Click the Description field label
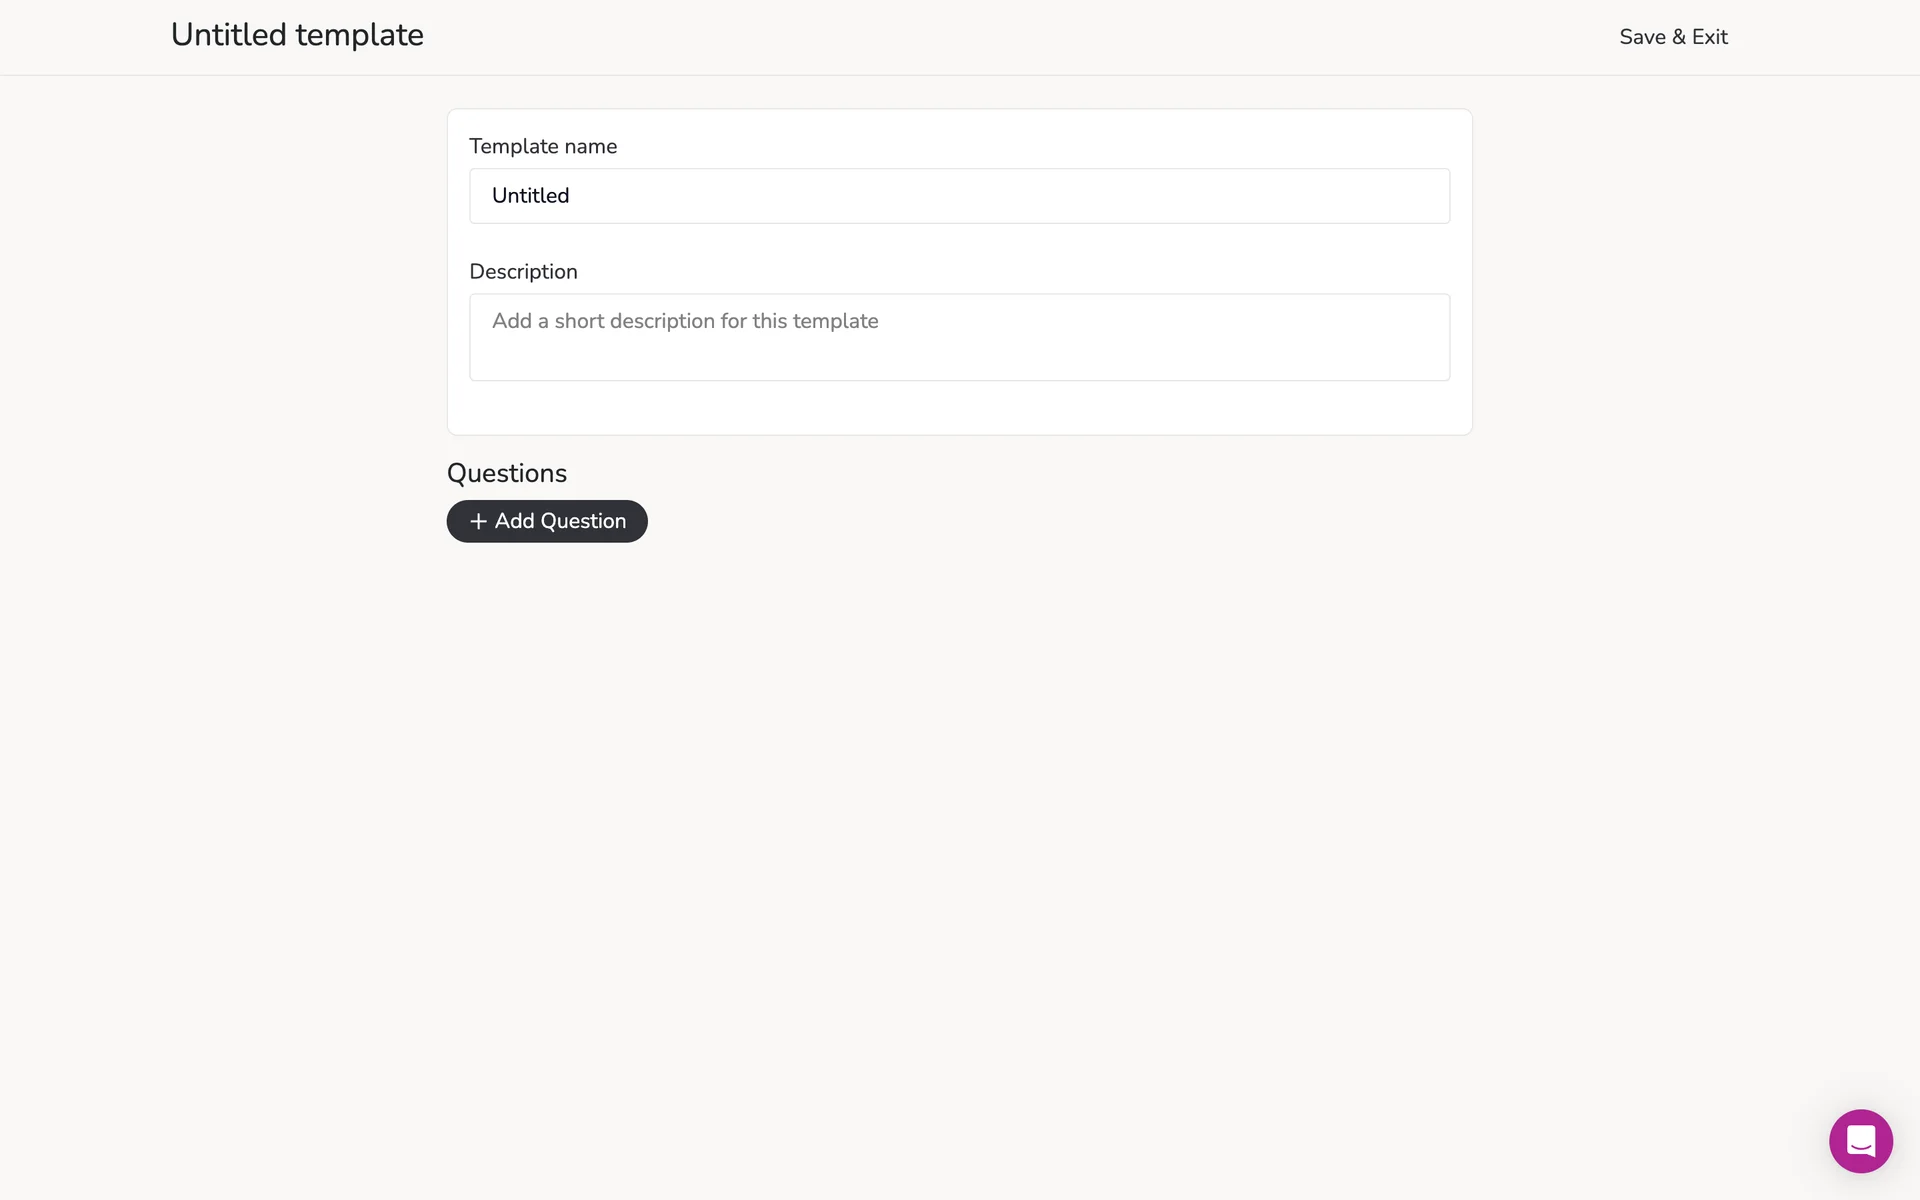The image size is (1920, 1200). (523, 272)
